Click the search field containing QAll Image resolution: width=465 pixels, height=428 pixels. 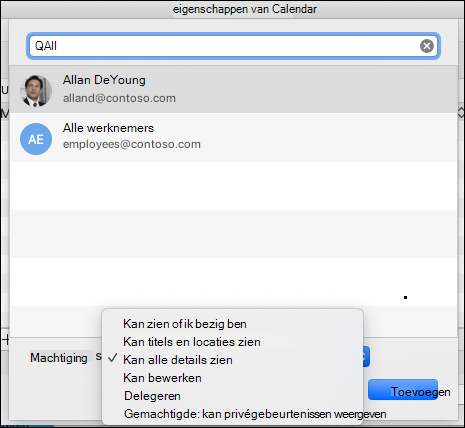tap(233, 46)
